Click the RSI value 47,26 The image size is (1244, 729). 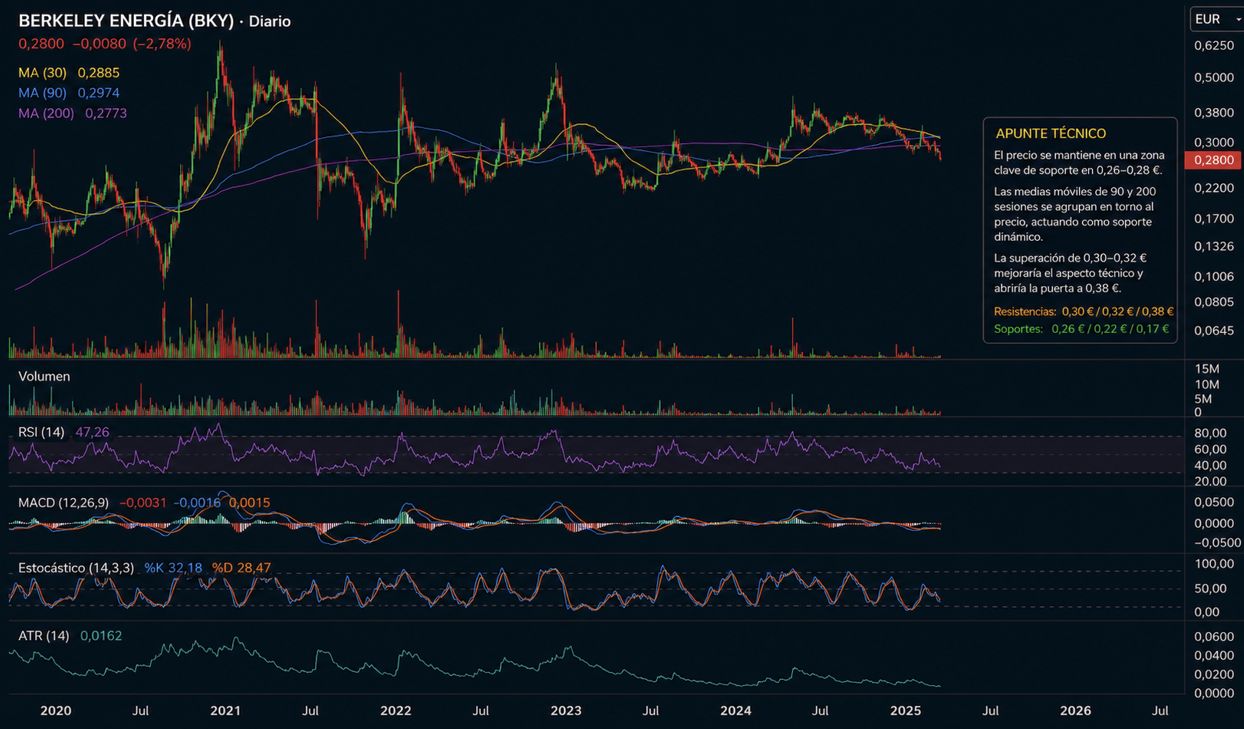[x=92, y=432]
